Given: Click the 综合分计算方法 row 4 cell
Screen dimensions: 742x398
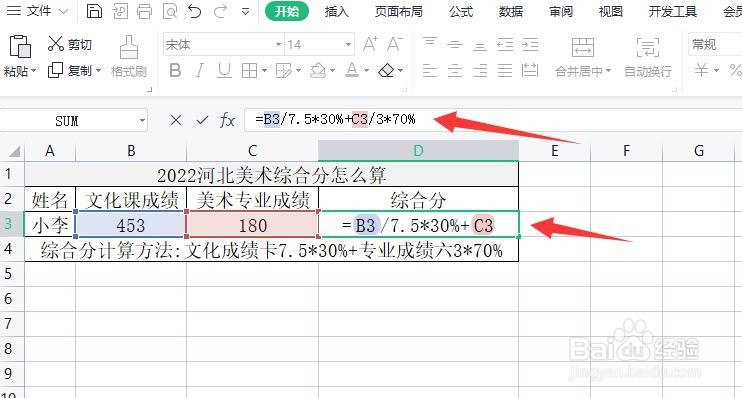Looking at the screenshot, I should coord(272,249).
